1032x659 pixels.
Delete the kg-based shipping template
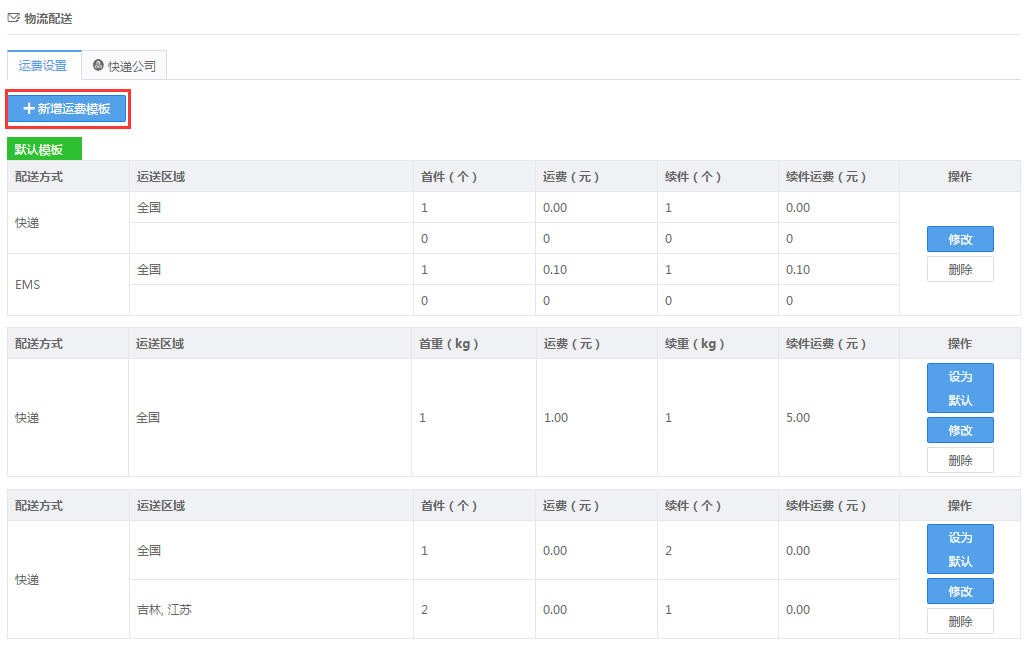click(959, 460)
